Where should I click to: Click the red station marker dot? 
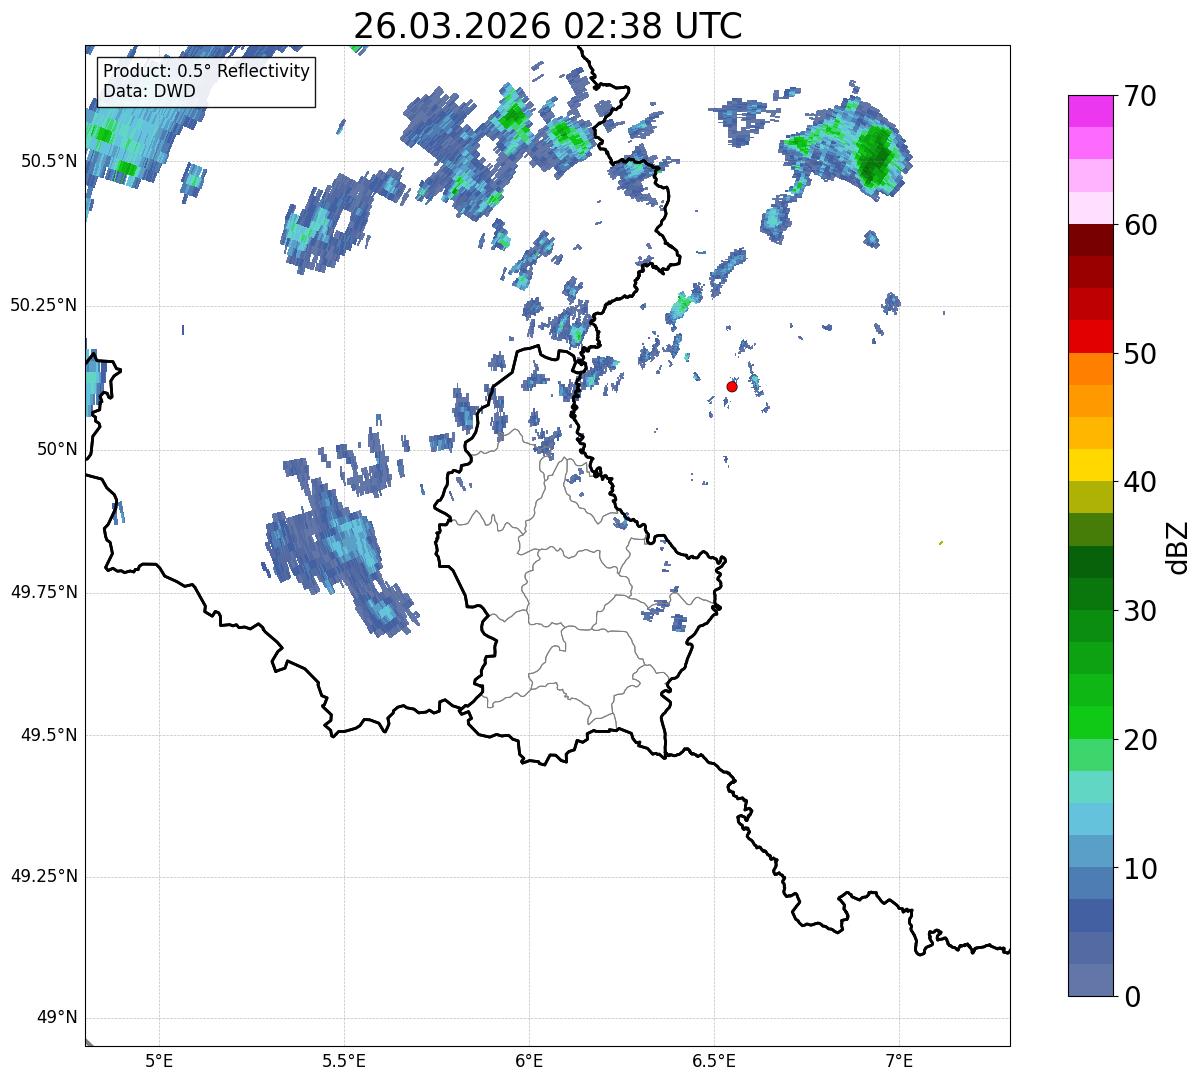(x=732, y=386)
